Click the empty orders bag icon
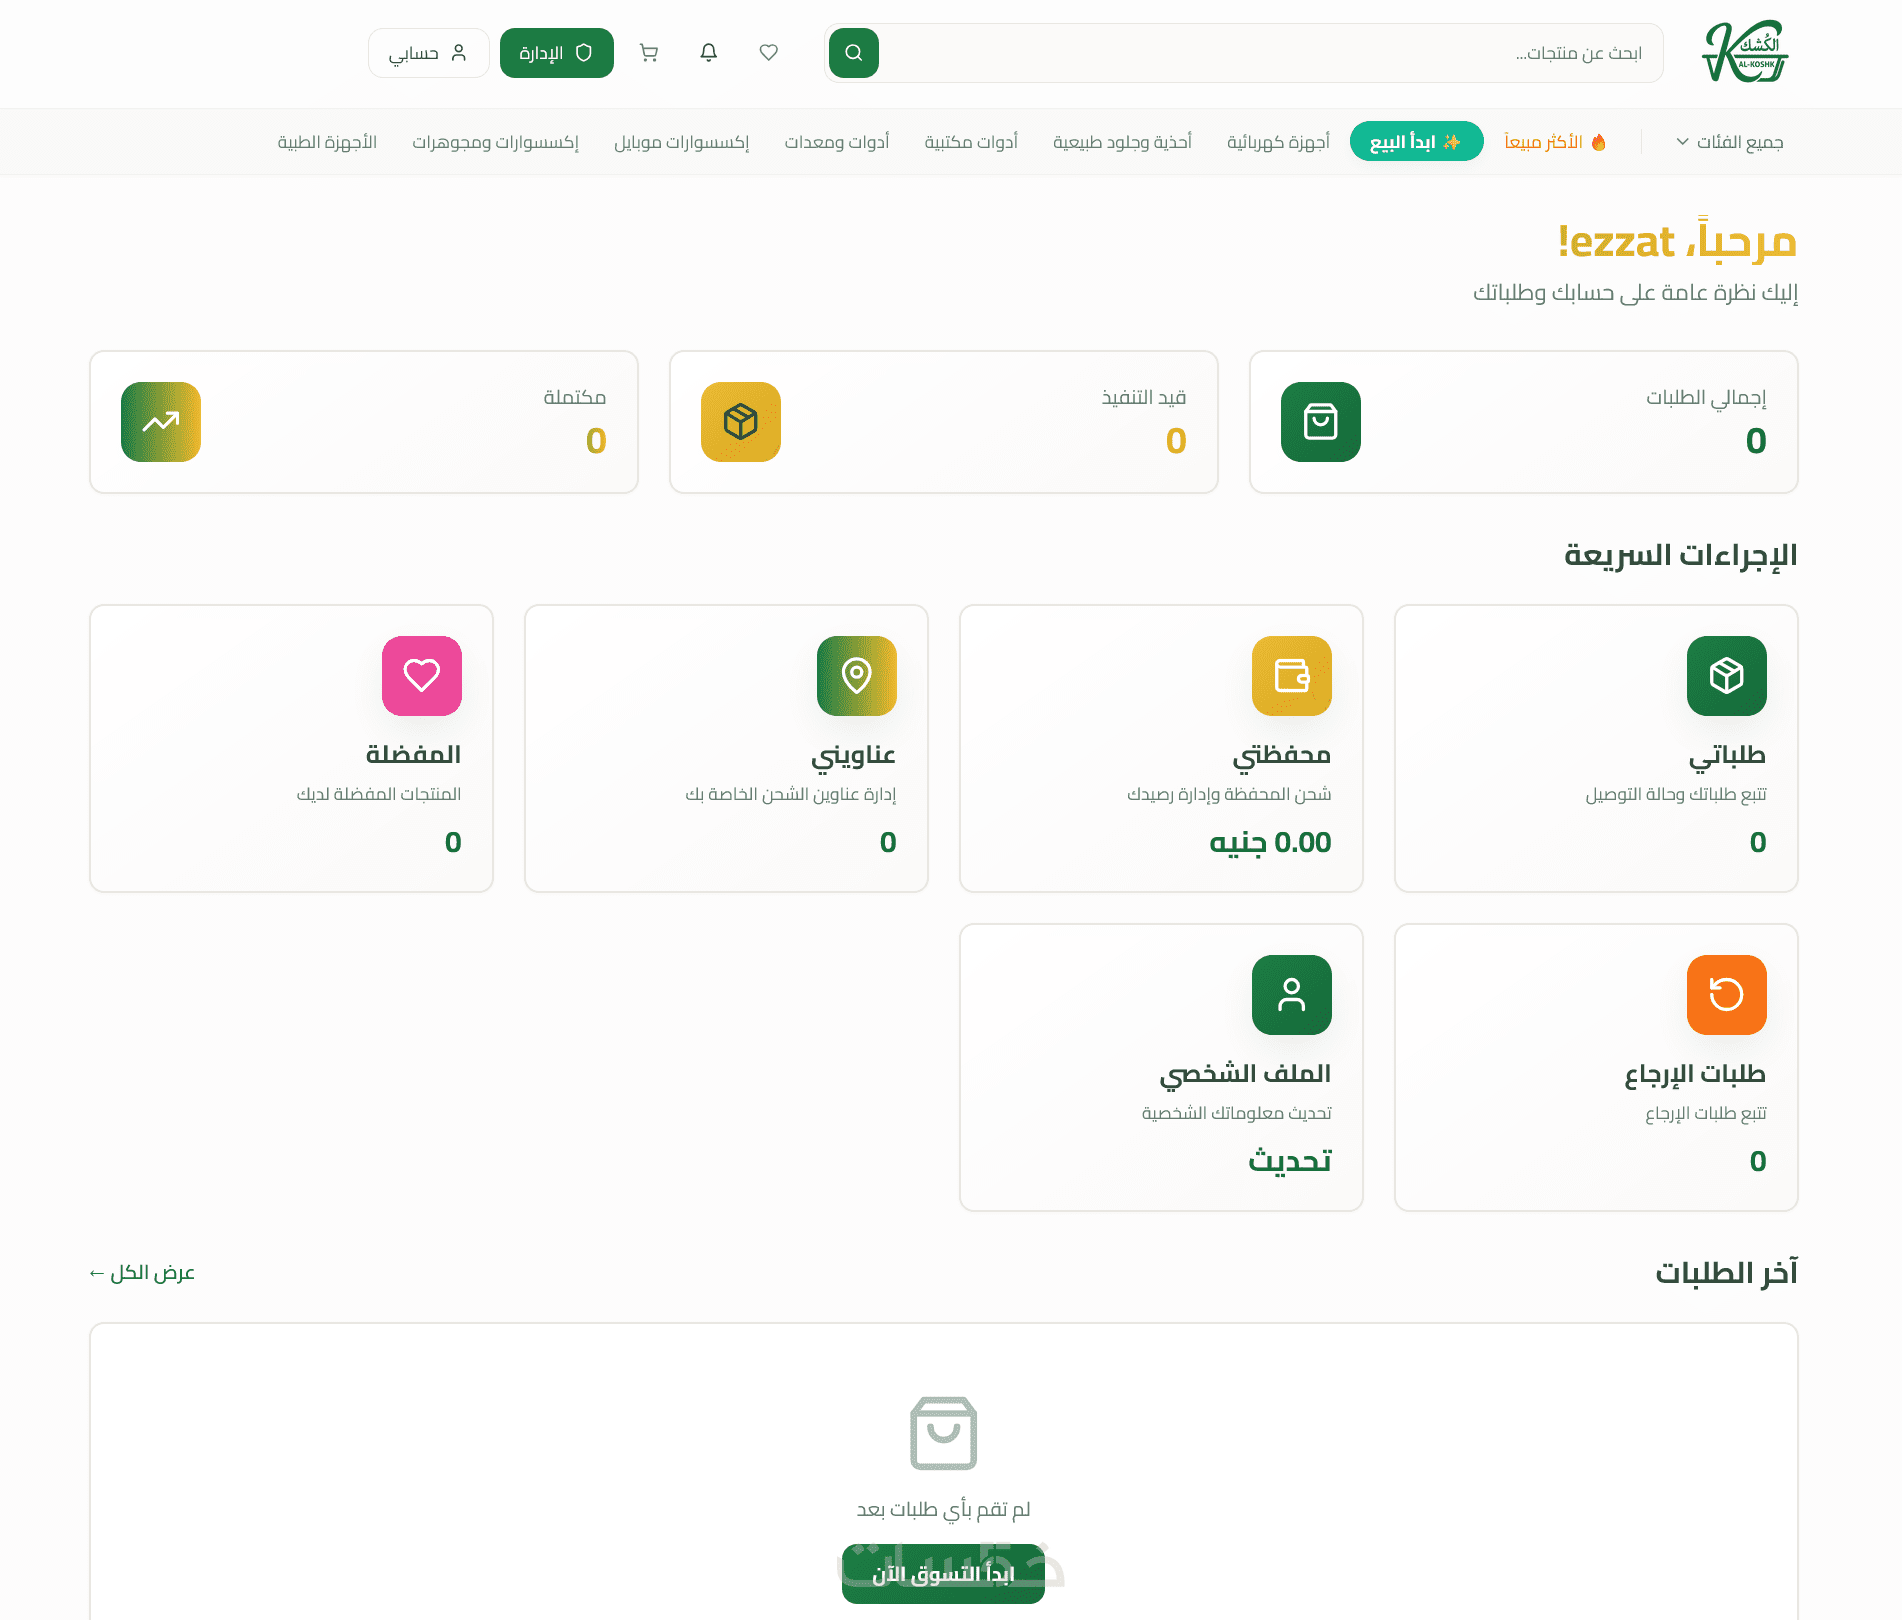The width and height of the screenshot is (1902, 1620). click(x=944, y=1433)
